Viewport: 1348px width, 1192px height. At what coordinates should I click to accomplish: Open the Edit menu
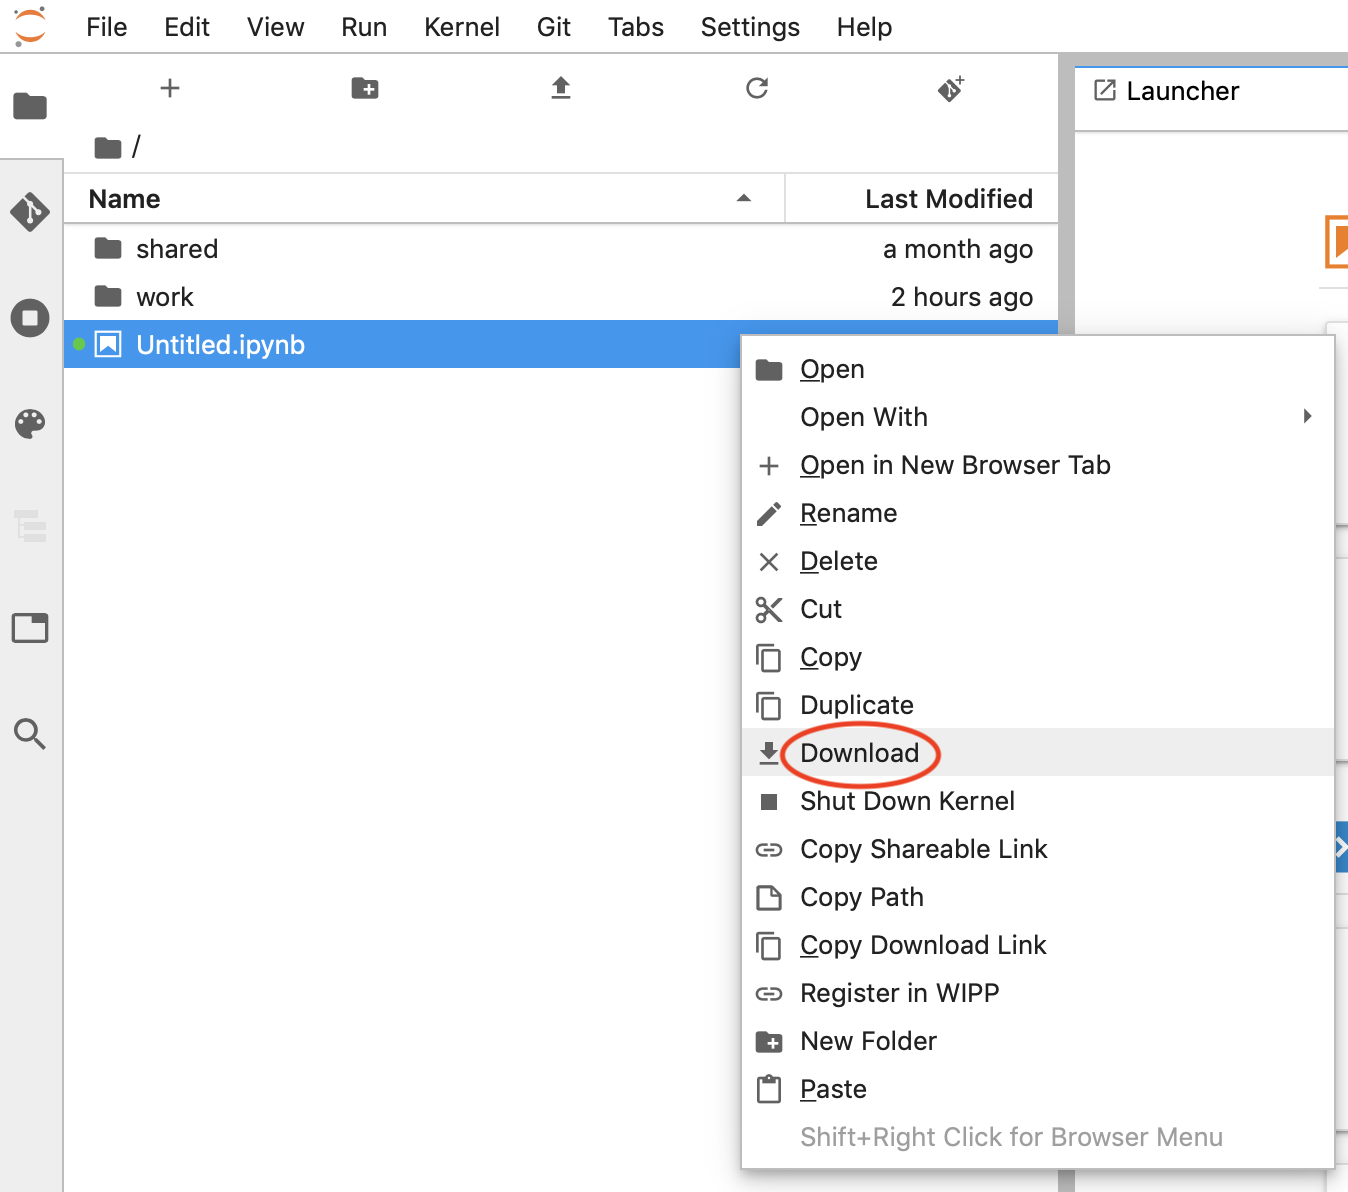pyautogui.click(x=187, y=27)
